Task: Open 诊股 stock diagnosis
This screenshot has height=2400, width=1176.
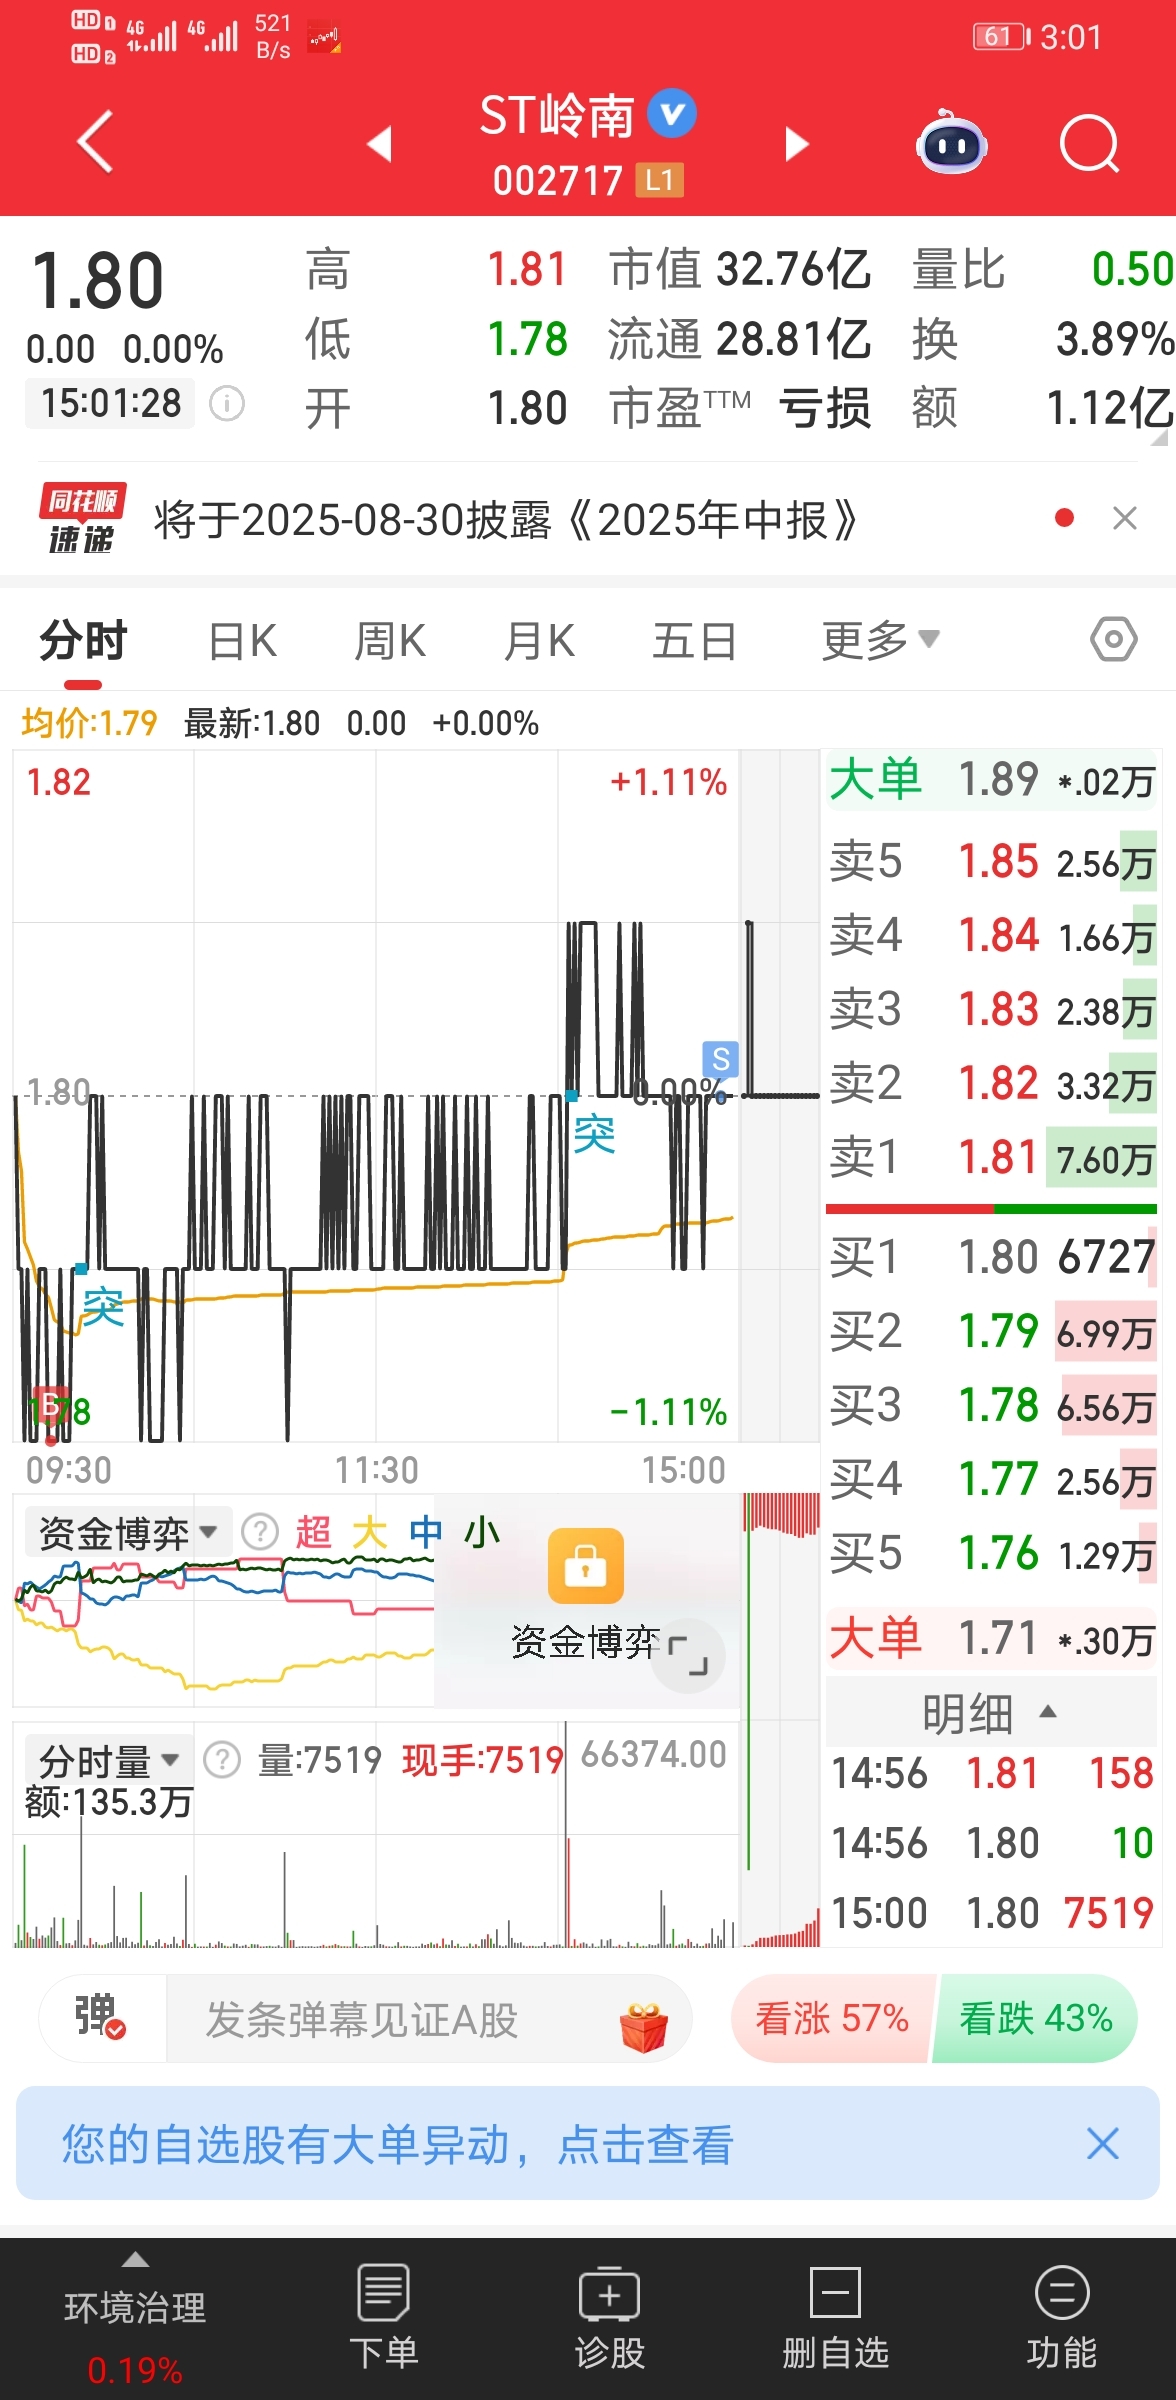Action: pos(610,2318)
